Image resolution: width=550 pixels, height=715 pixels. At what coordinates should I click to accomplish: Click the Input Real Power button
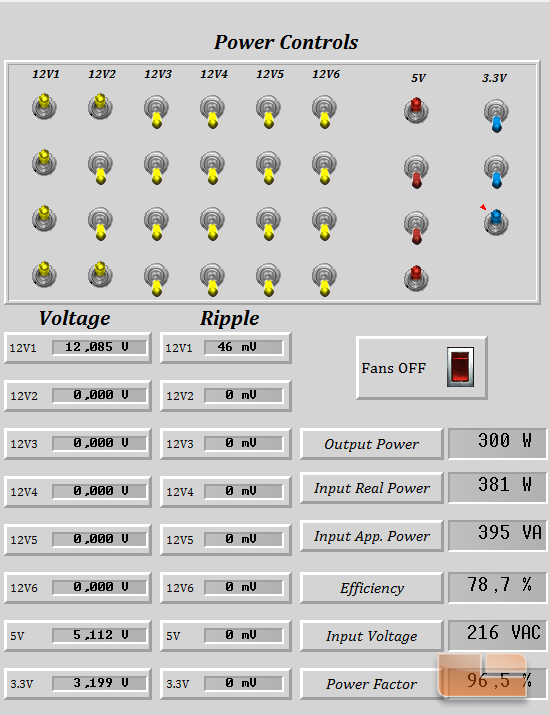pyautogui.click(x=371, y=488)
